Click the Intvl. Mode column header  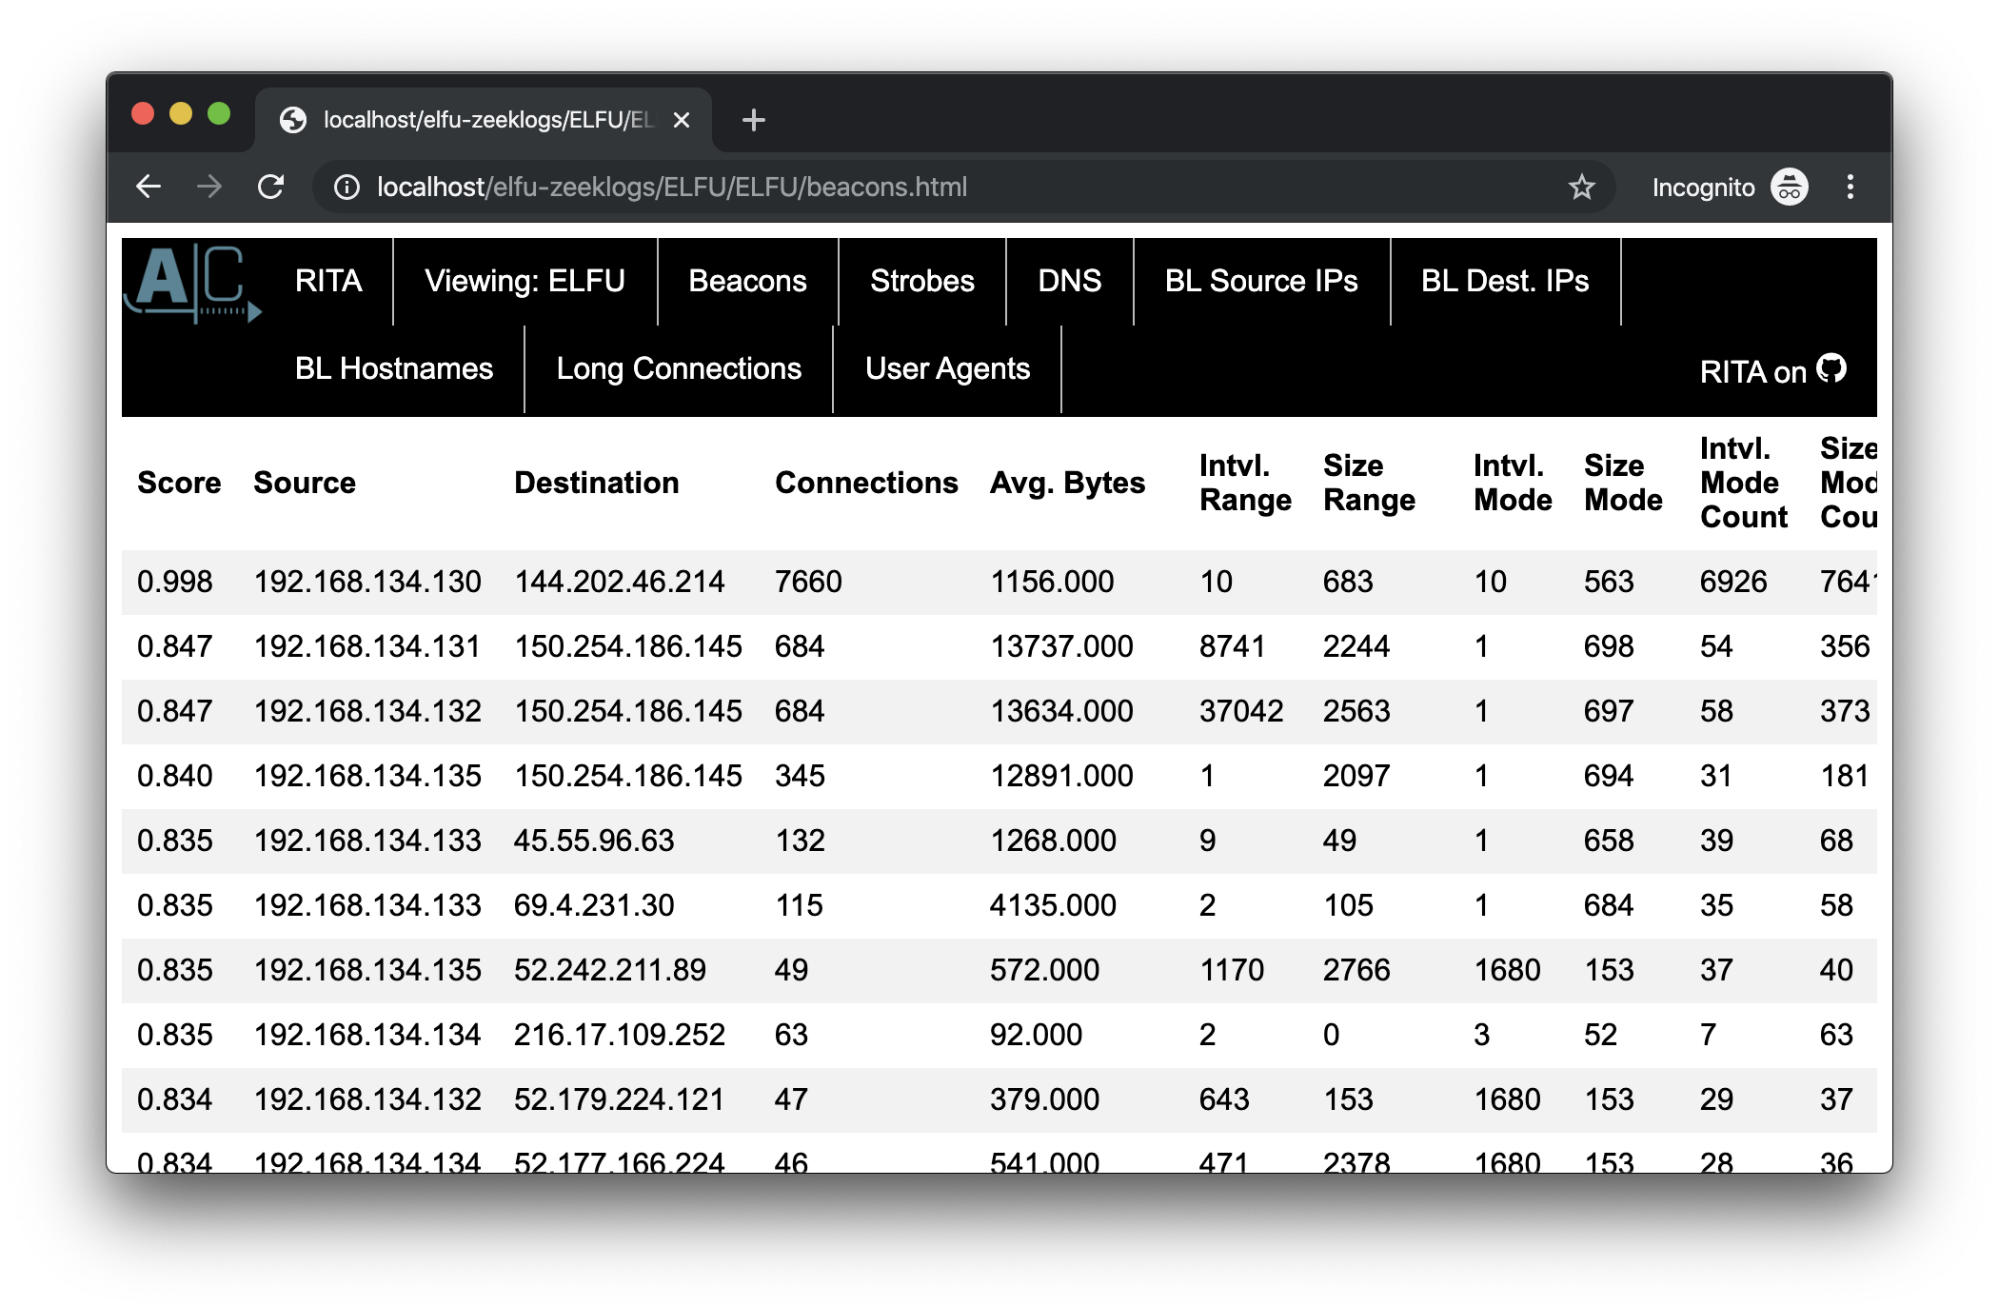(x=1513, y=483)
